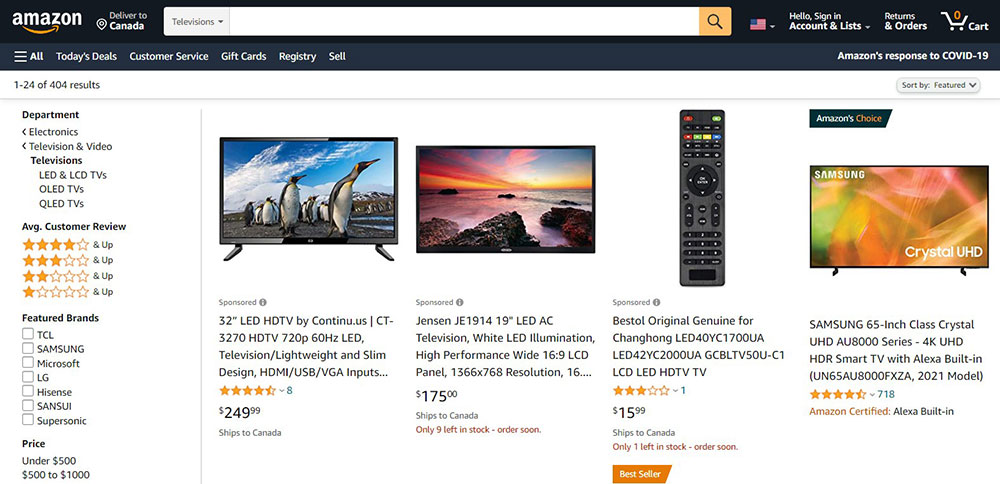Enable the SAMSUNG brand filter checkbox
1000x484 pixels.
click(x=27, y=348)
